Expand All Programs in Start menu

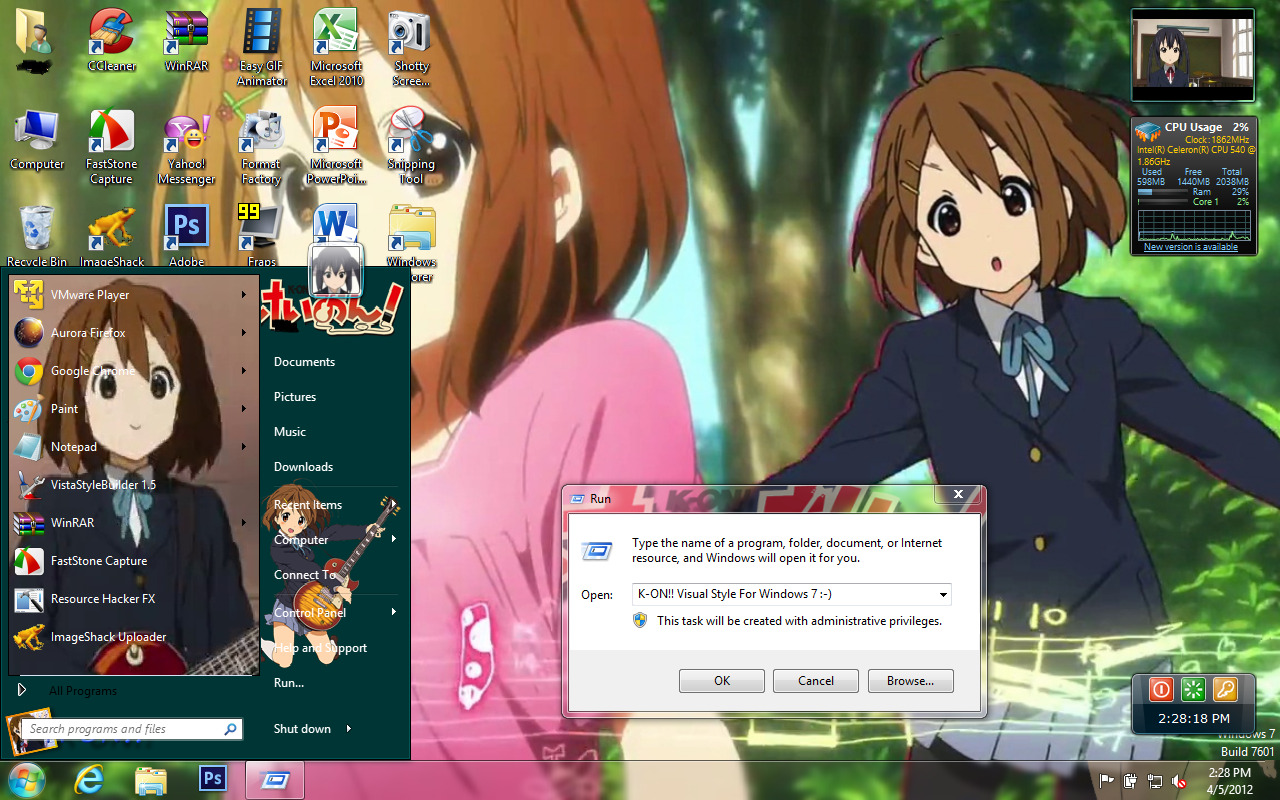[x=82, y=691]
